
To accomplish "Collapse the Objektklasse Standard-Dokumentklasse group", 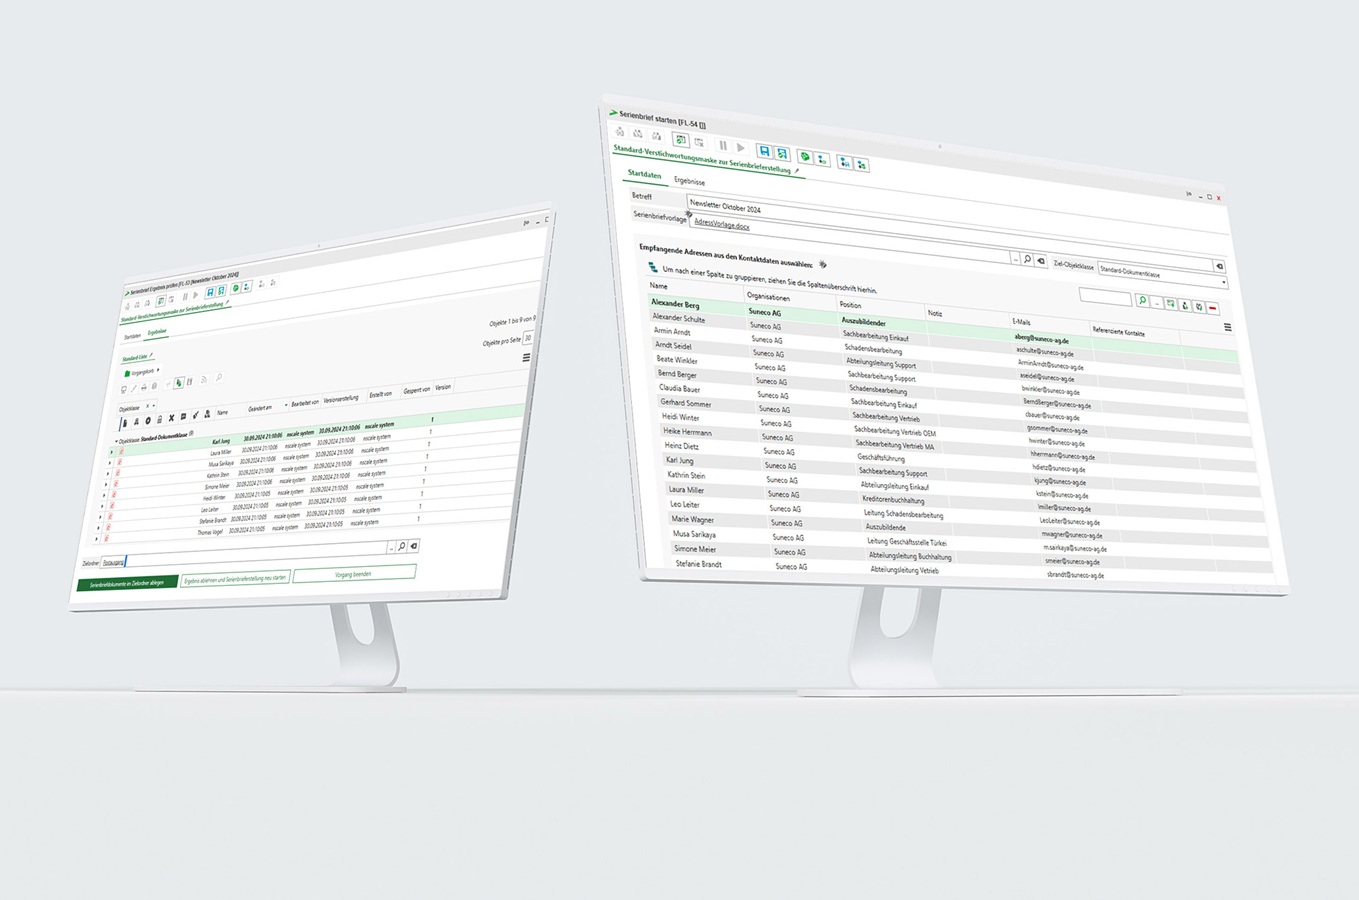I will (115, 441).
